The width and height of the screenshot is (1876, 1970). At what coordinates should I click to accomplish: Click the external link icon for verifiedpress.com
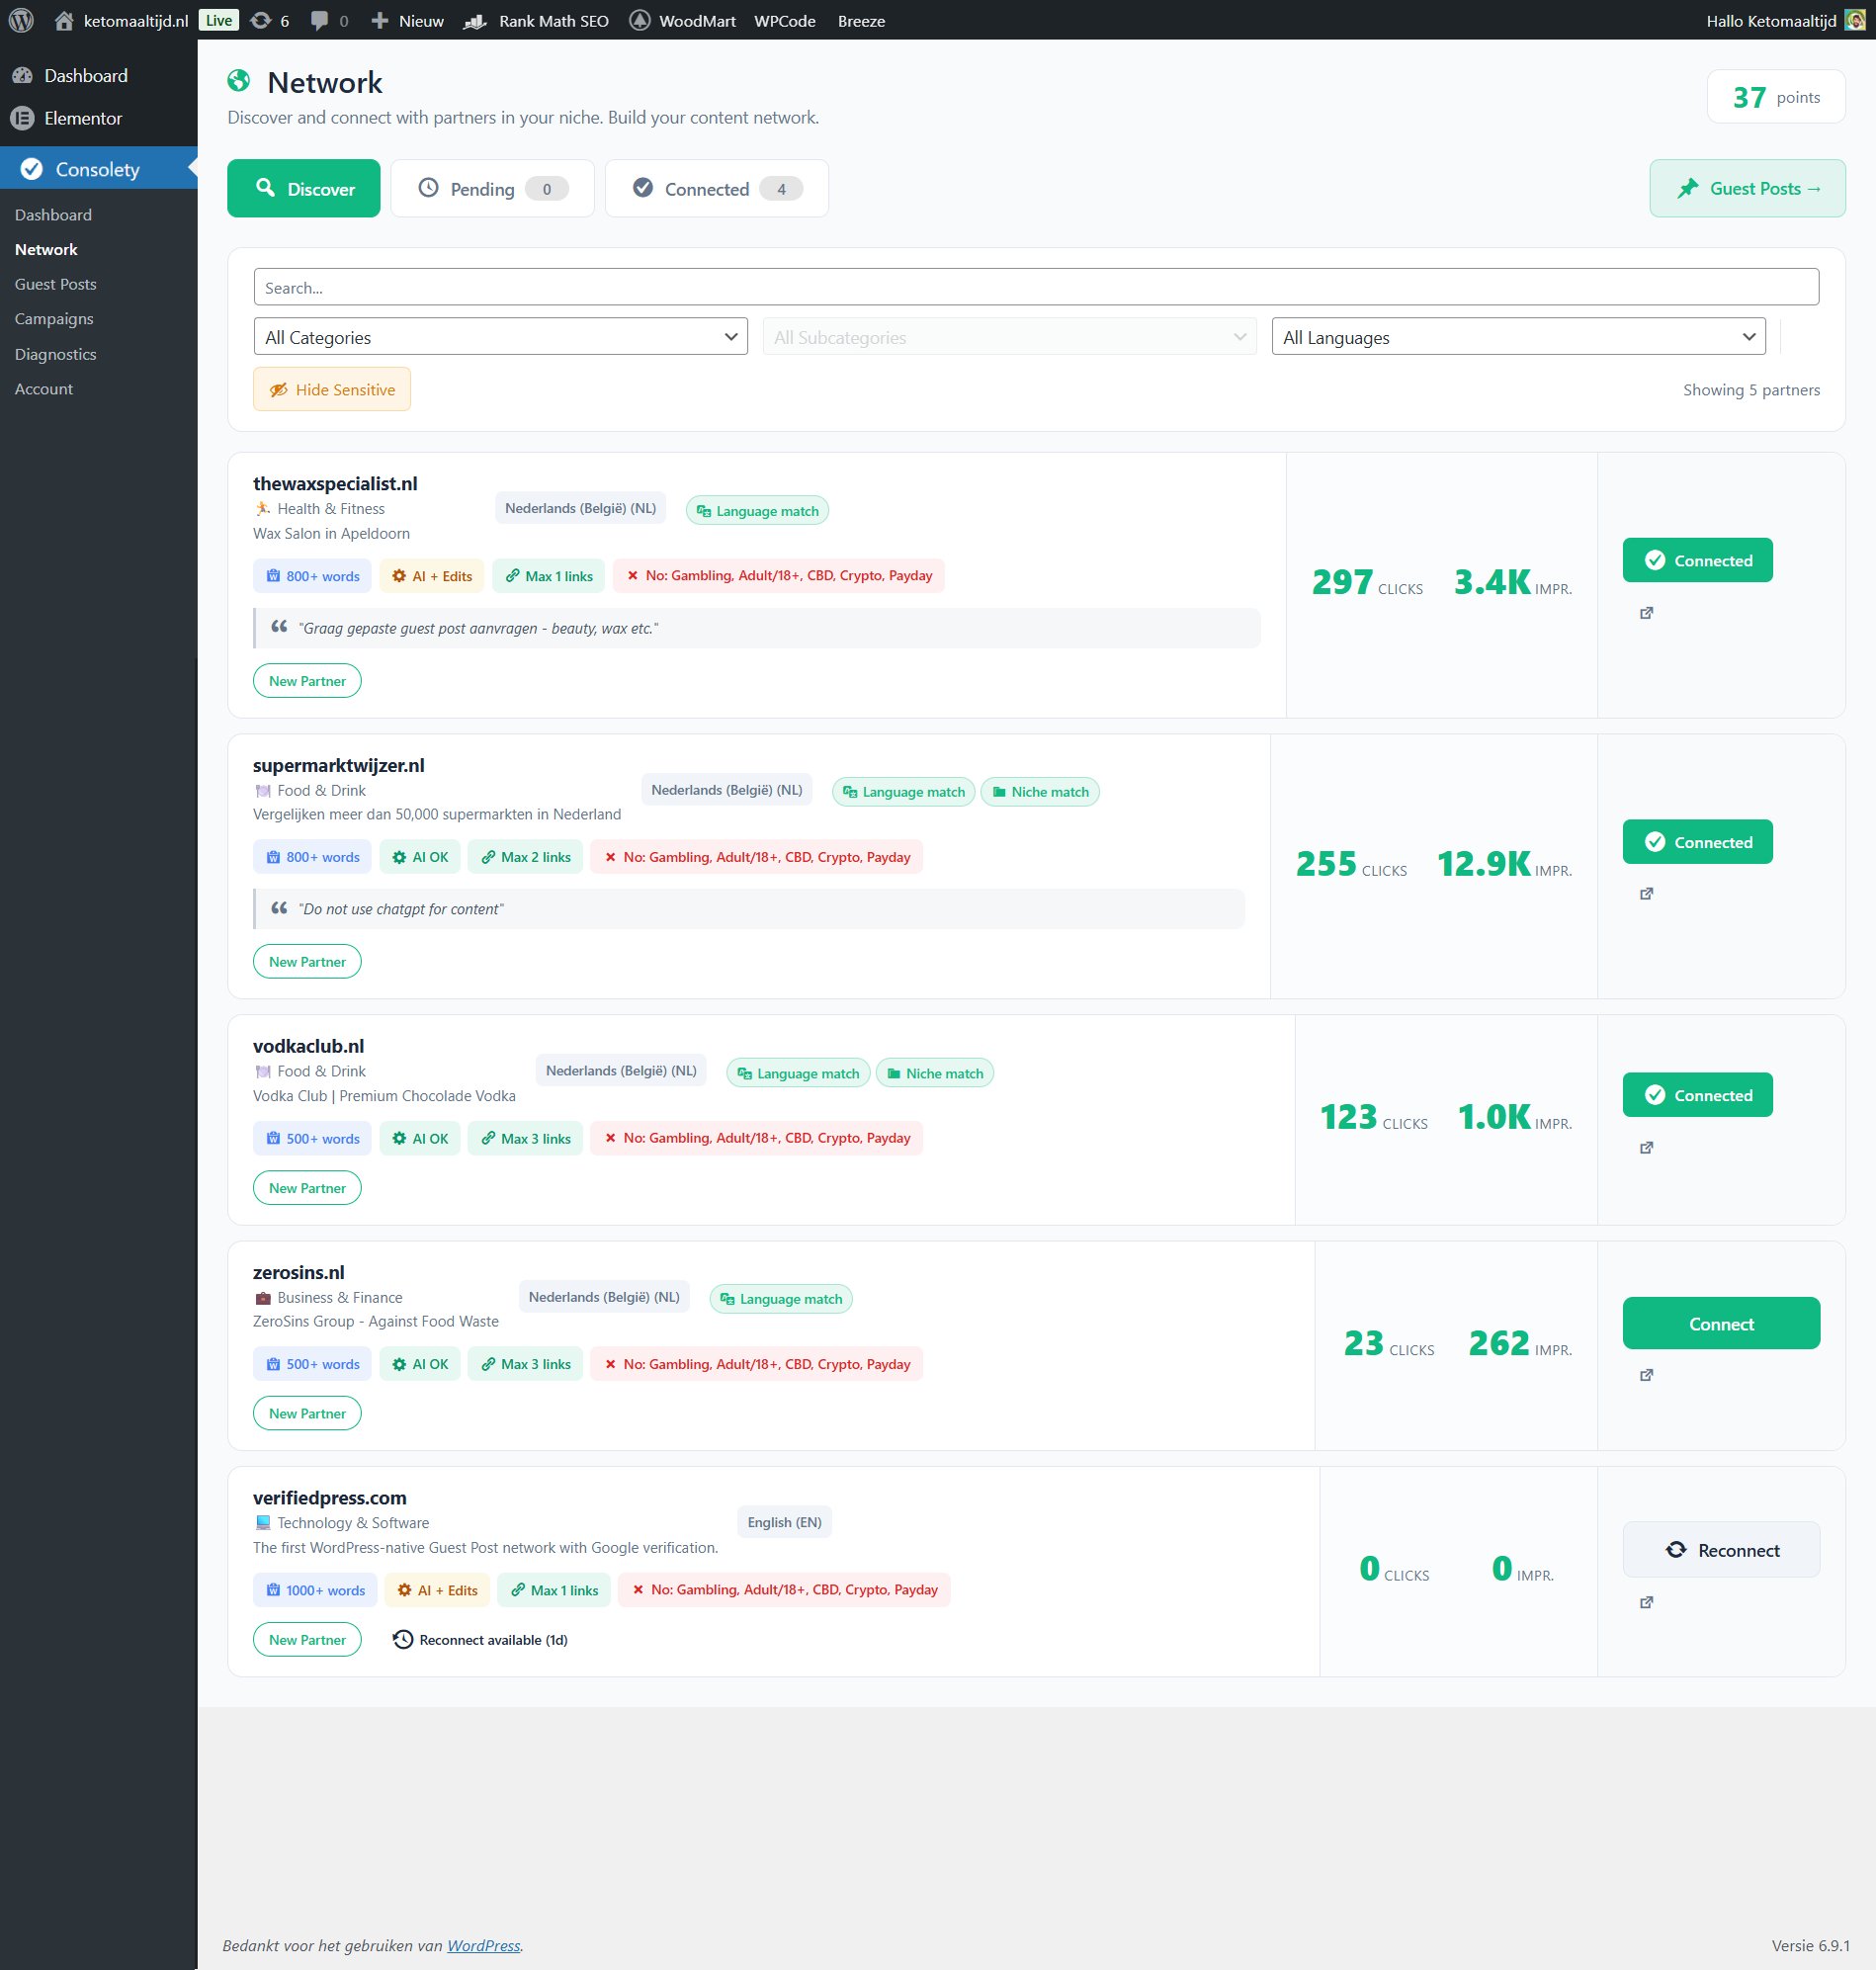click(x=1647, y=1603)
